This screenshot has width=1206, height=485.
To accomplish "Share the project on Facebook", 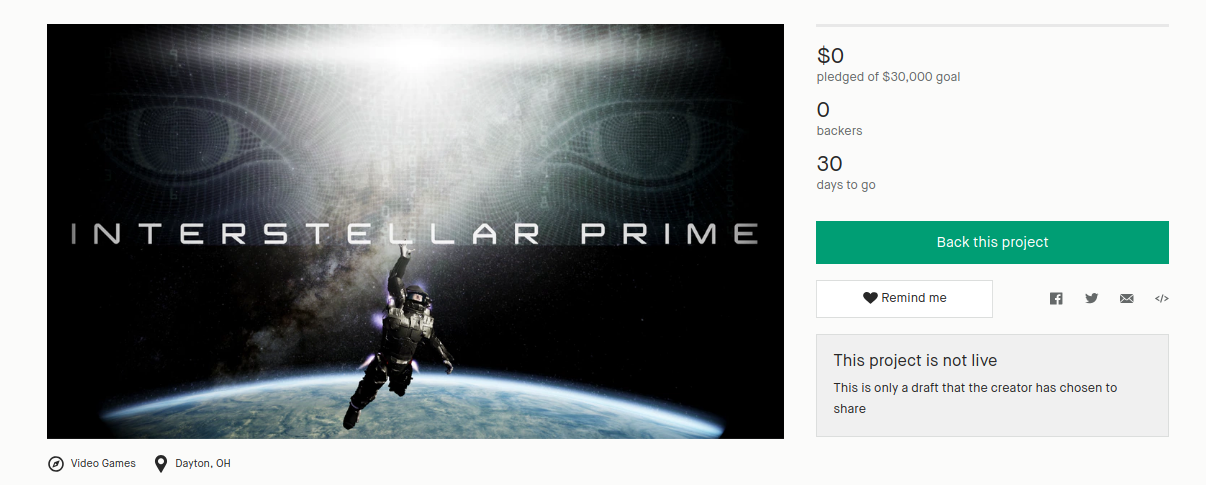I will coord(1056,298).
